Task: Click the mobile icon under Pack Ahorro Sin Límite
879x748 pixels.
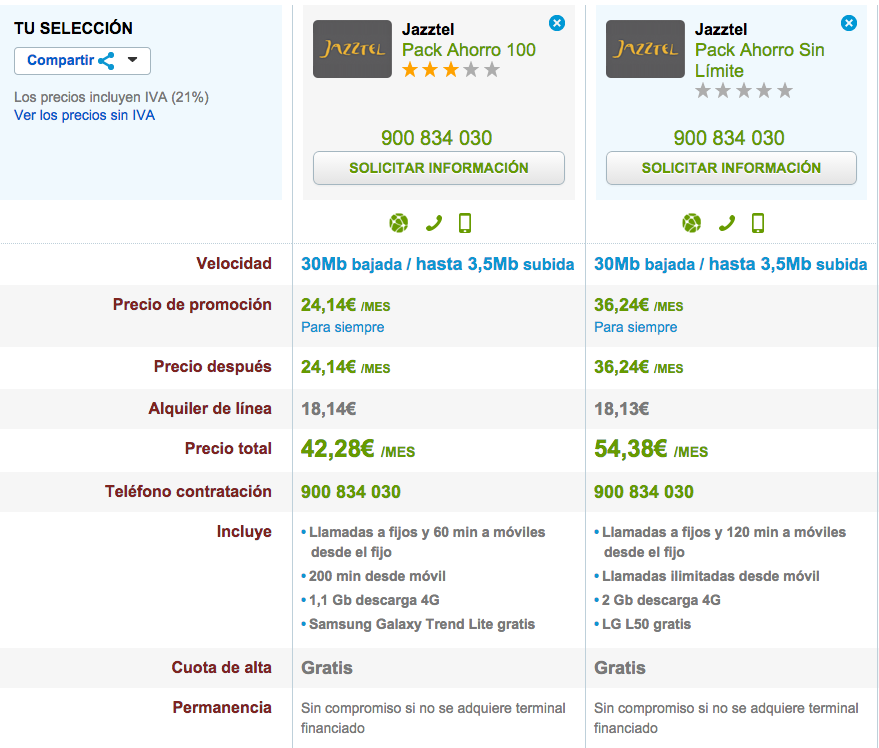Action: (758, 223)
